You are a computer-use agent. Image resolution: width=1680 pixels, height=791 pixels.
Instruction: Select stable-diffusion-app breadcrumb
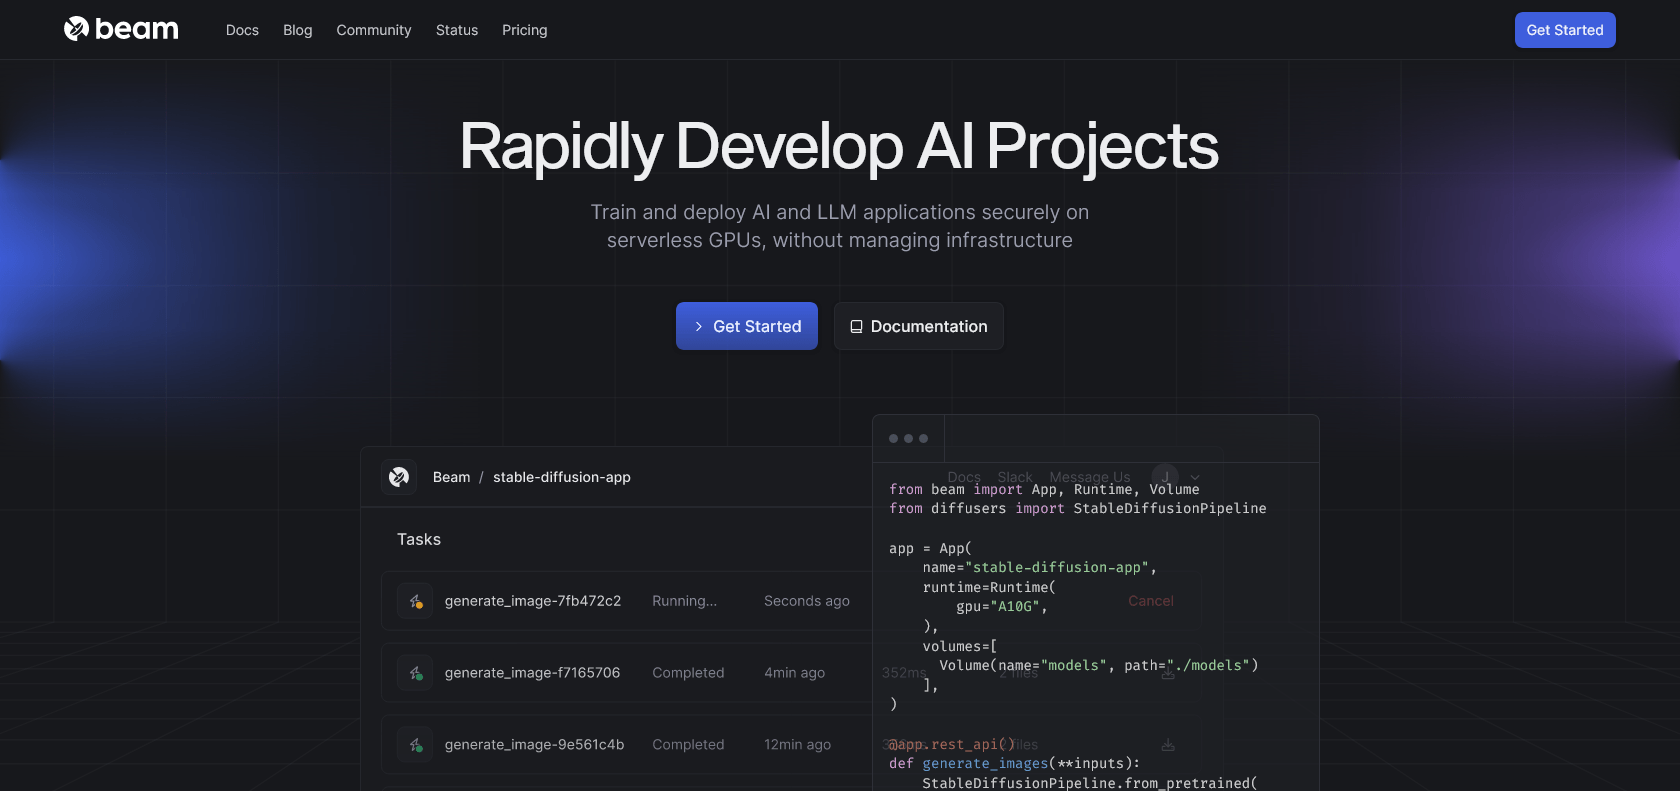pos(562,477)
